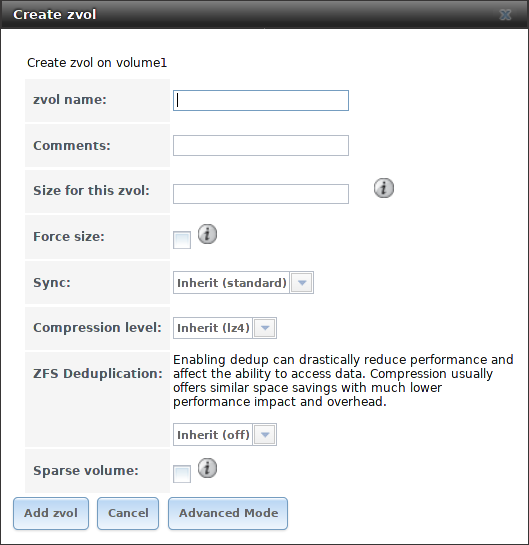Open the Force size info icon
The width and height of the screenshot is (529, 545).
click(207, 234)
